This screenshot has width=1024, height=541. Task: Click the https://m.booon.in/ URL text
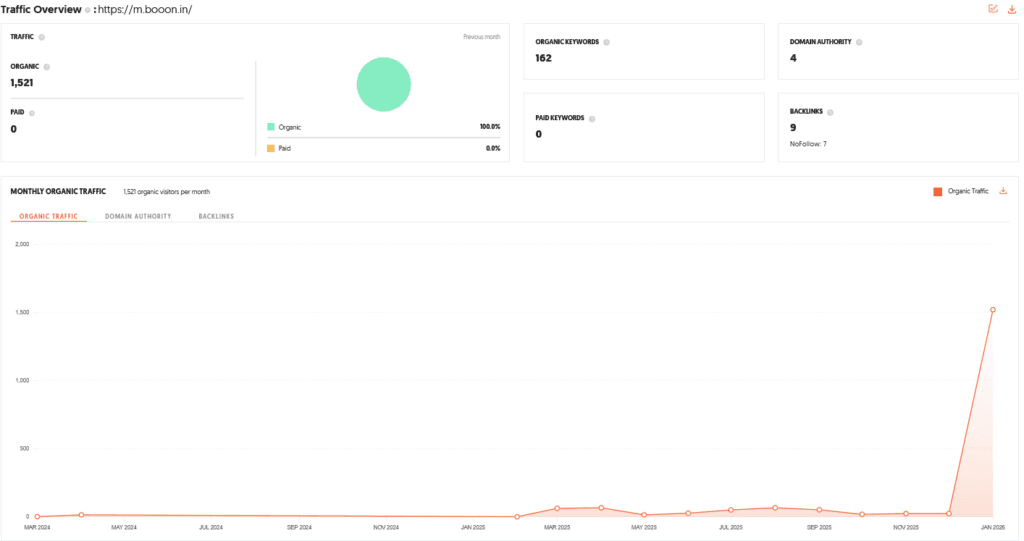[x=145, y=10]
